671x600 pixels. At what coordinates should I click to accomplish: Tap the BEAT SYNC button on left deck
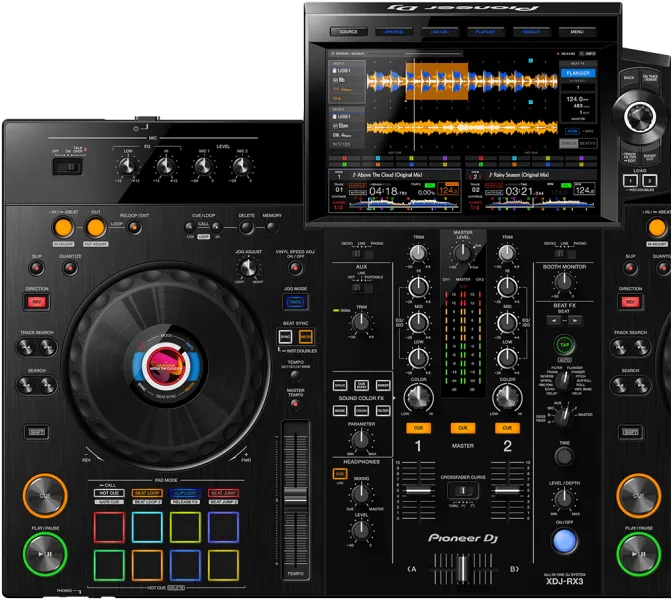pos(285,337)
